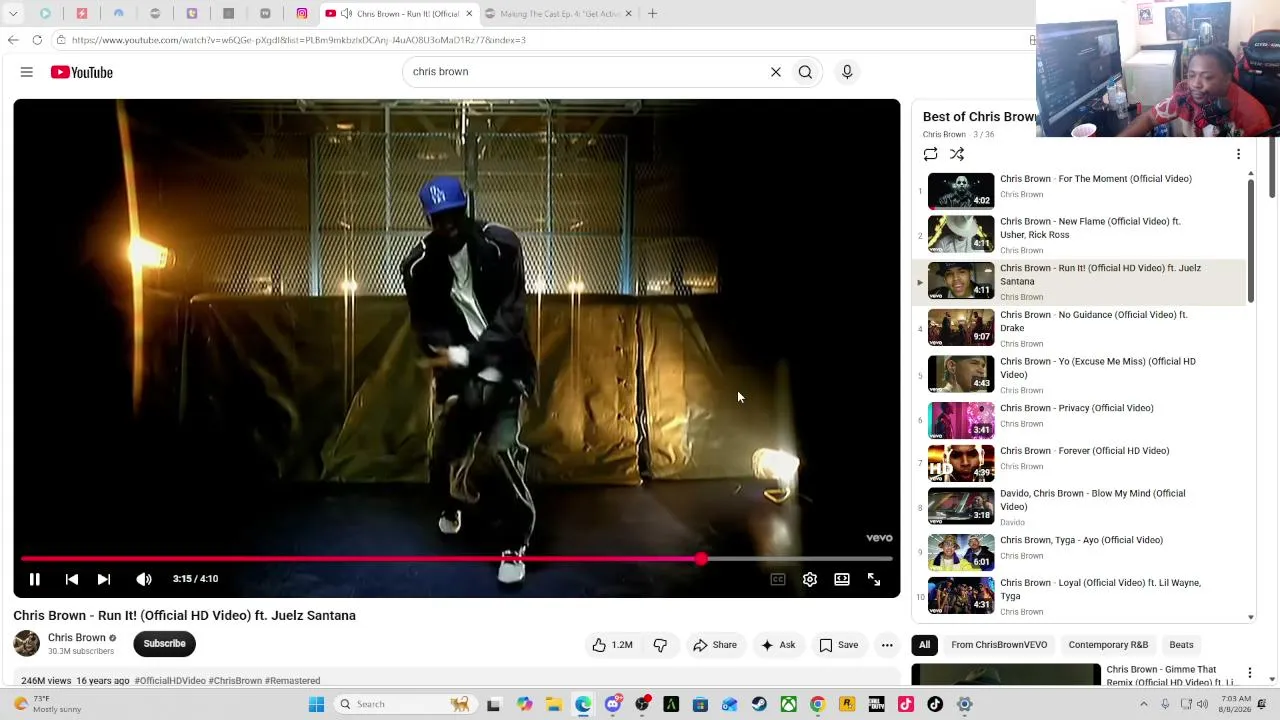Like the Run It! video

[612, 645]
